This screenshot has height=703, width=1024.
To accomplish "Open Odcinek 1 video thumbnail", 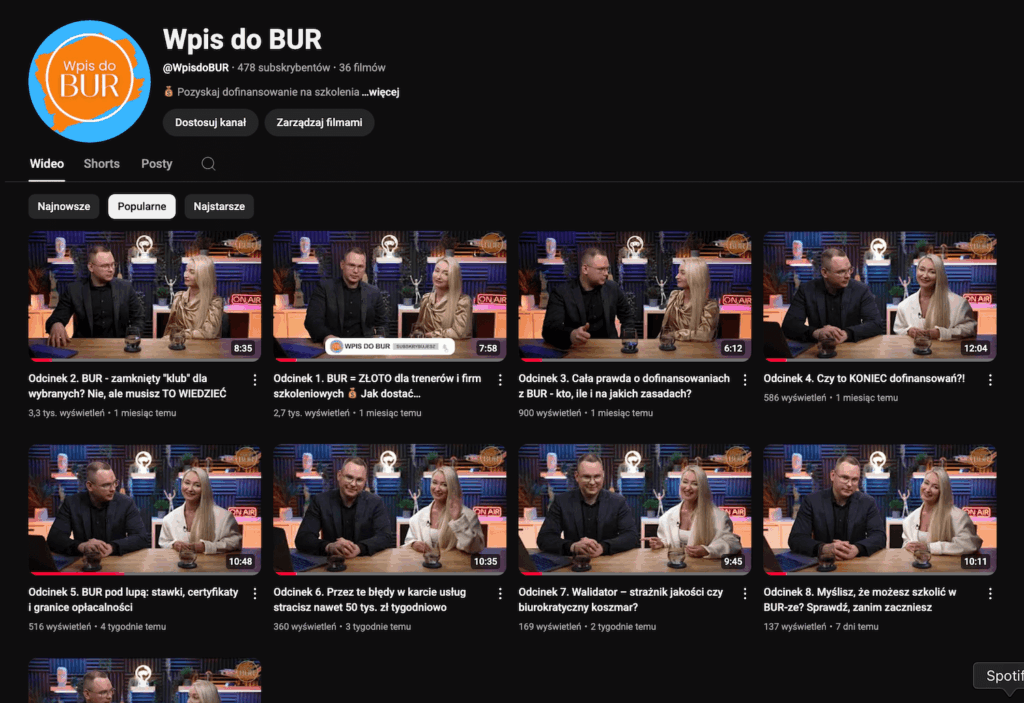I will (389, 296).
